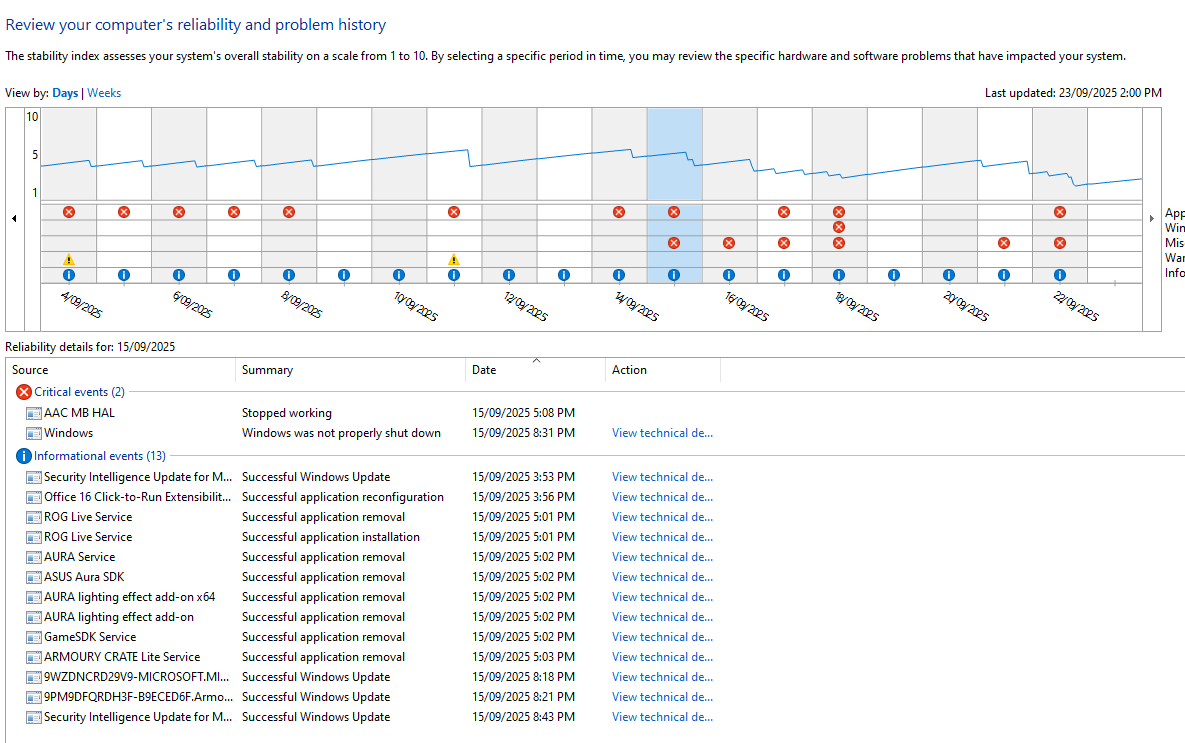Click the GameSDK Service row icon
The width and height of the screenshot is (1185, 743).
[33, 637]
